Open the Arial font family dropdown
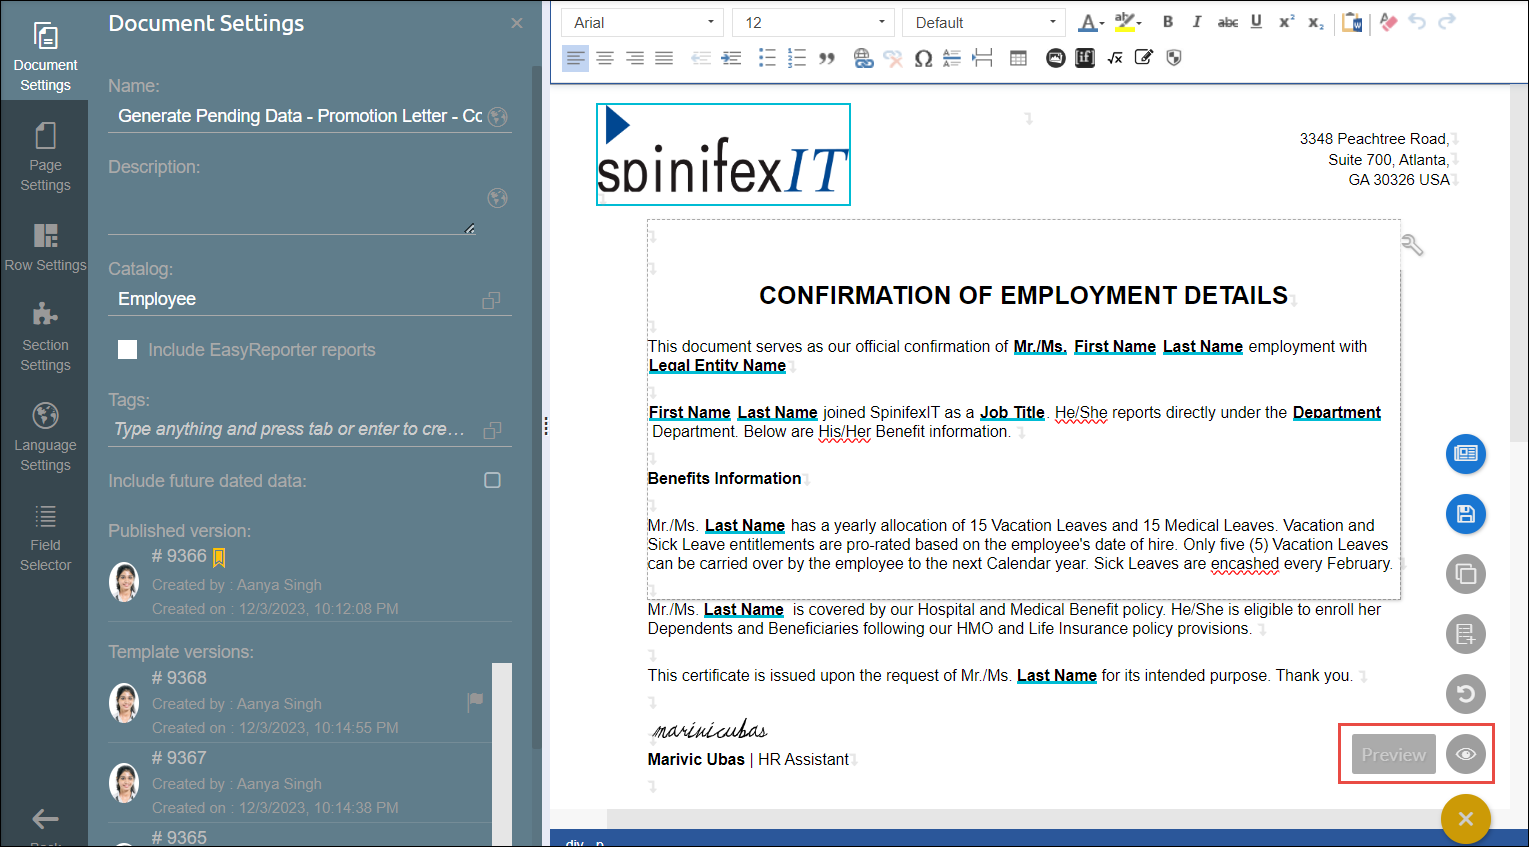This screenshot has width=1529, height=847. (642, 22)
